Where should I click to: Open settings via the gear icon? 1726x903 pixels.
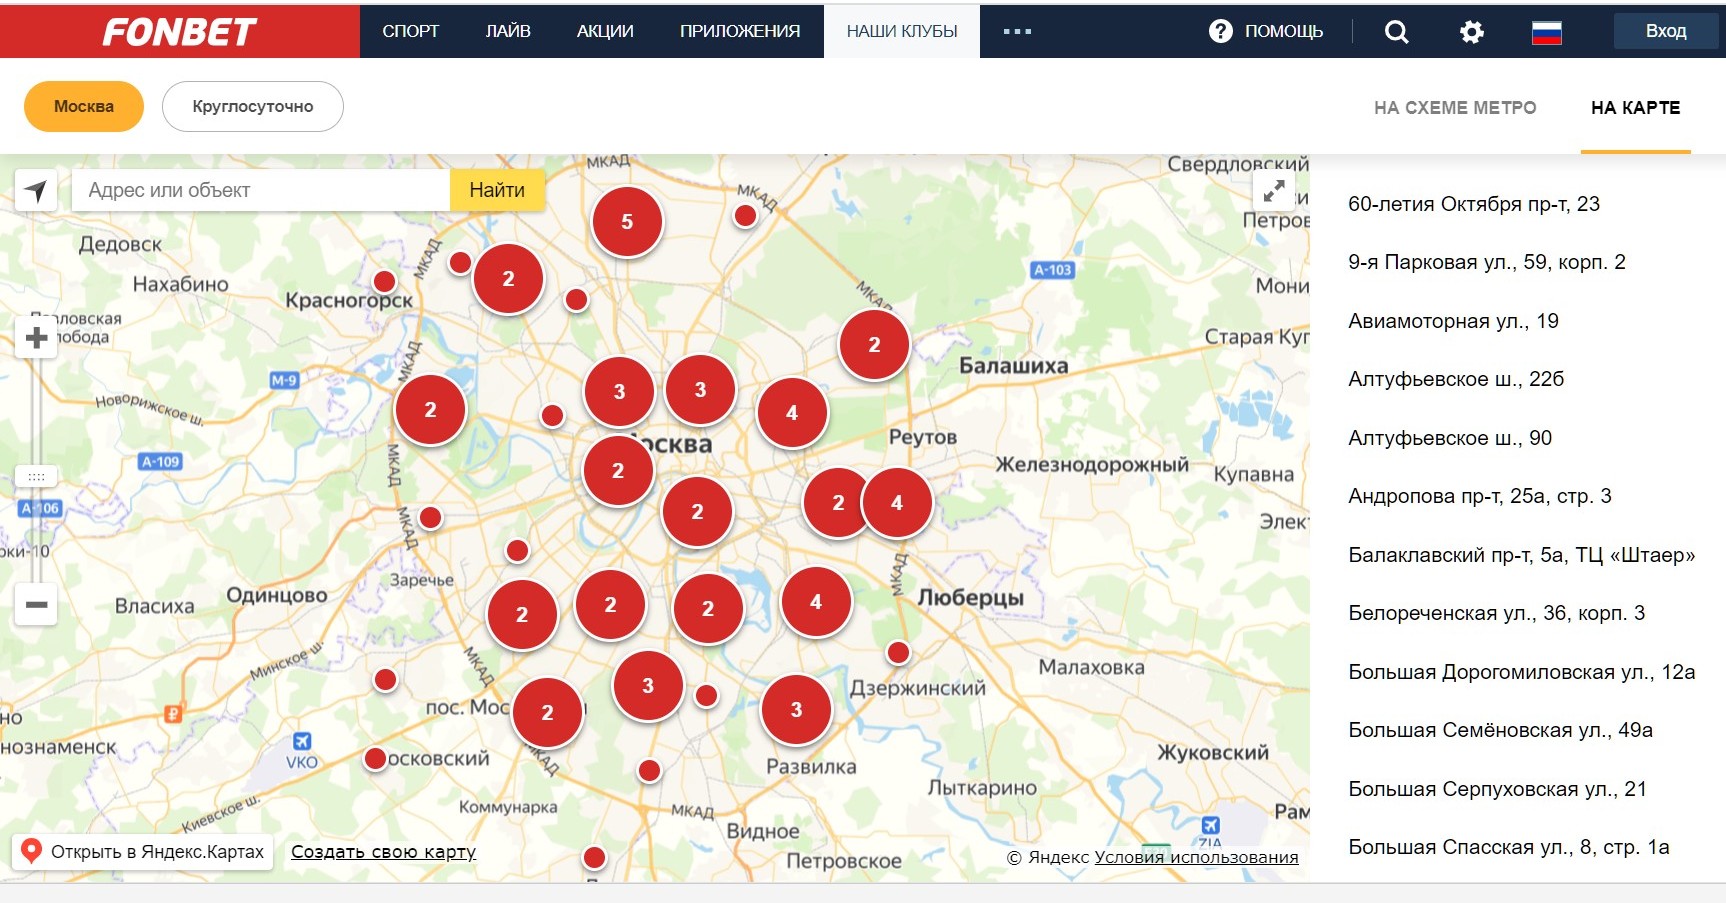1471,32
